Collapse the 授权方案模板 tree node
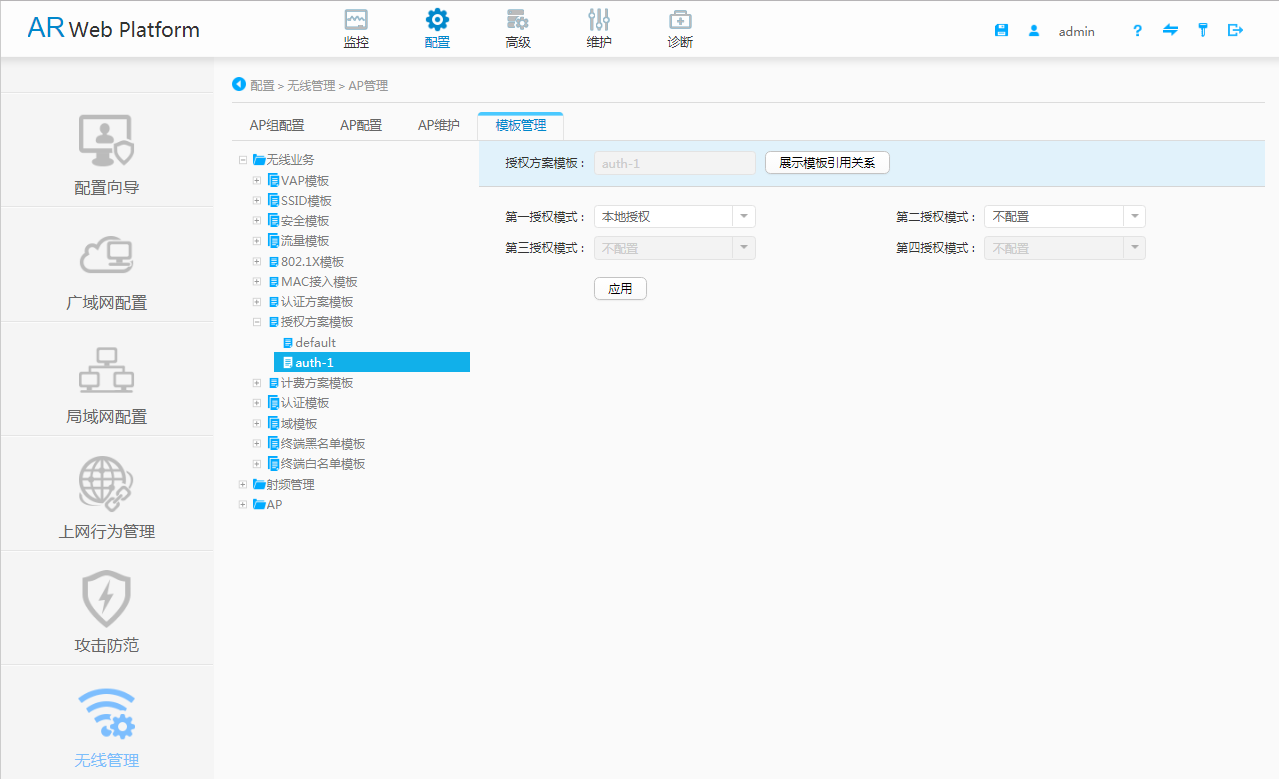The image size is (1279, 779). (x=257, y=322)
